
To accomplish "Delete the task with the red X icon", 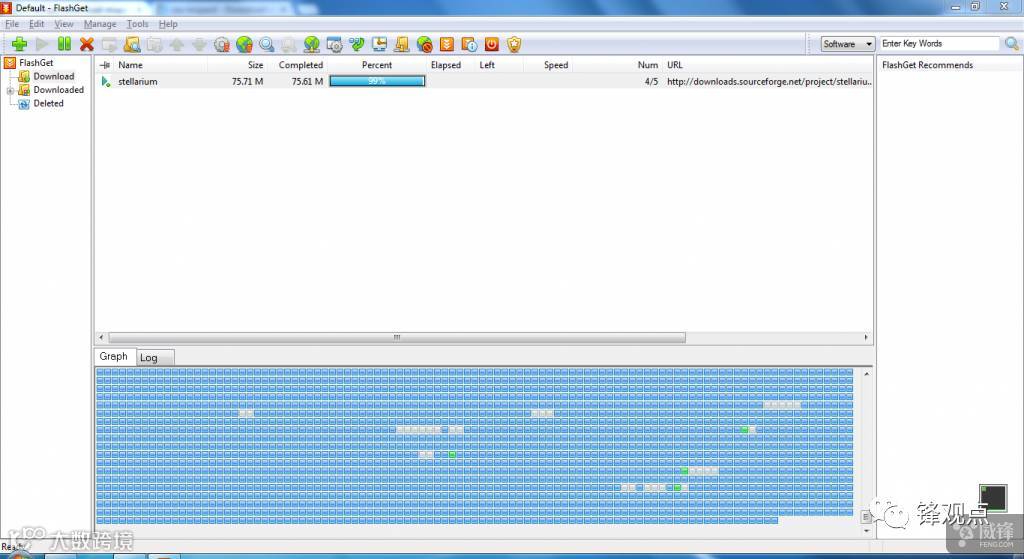I will coord(86,44).
